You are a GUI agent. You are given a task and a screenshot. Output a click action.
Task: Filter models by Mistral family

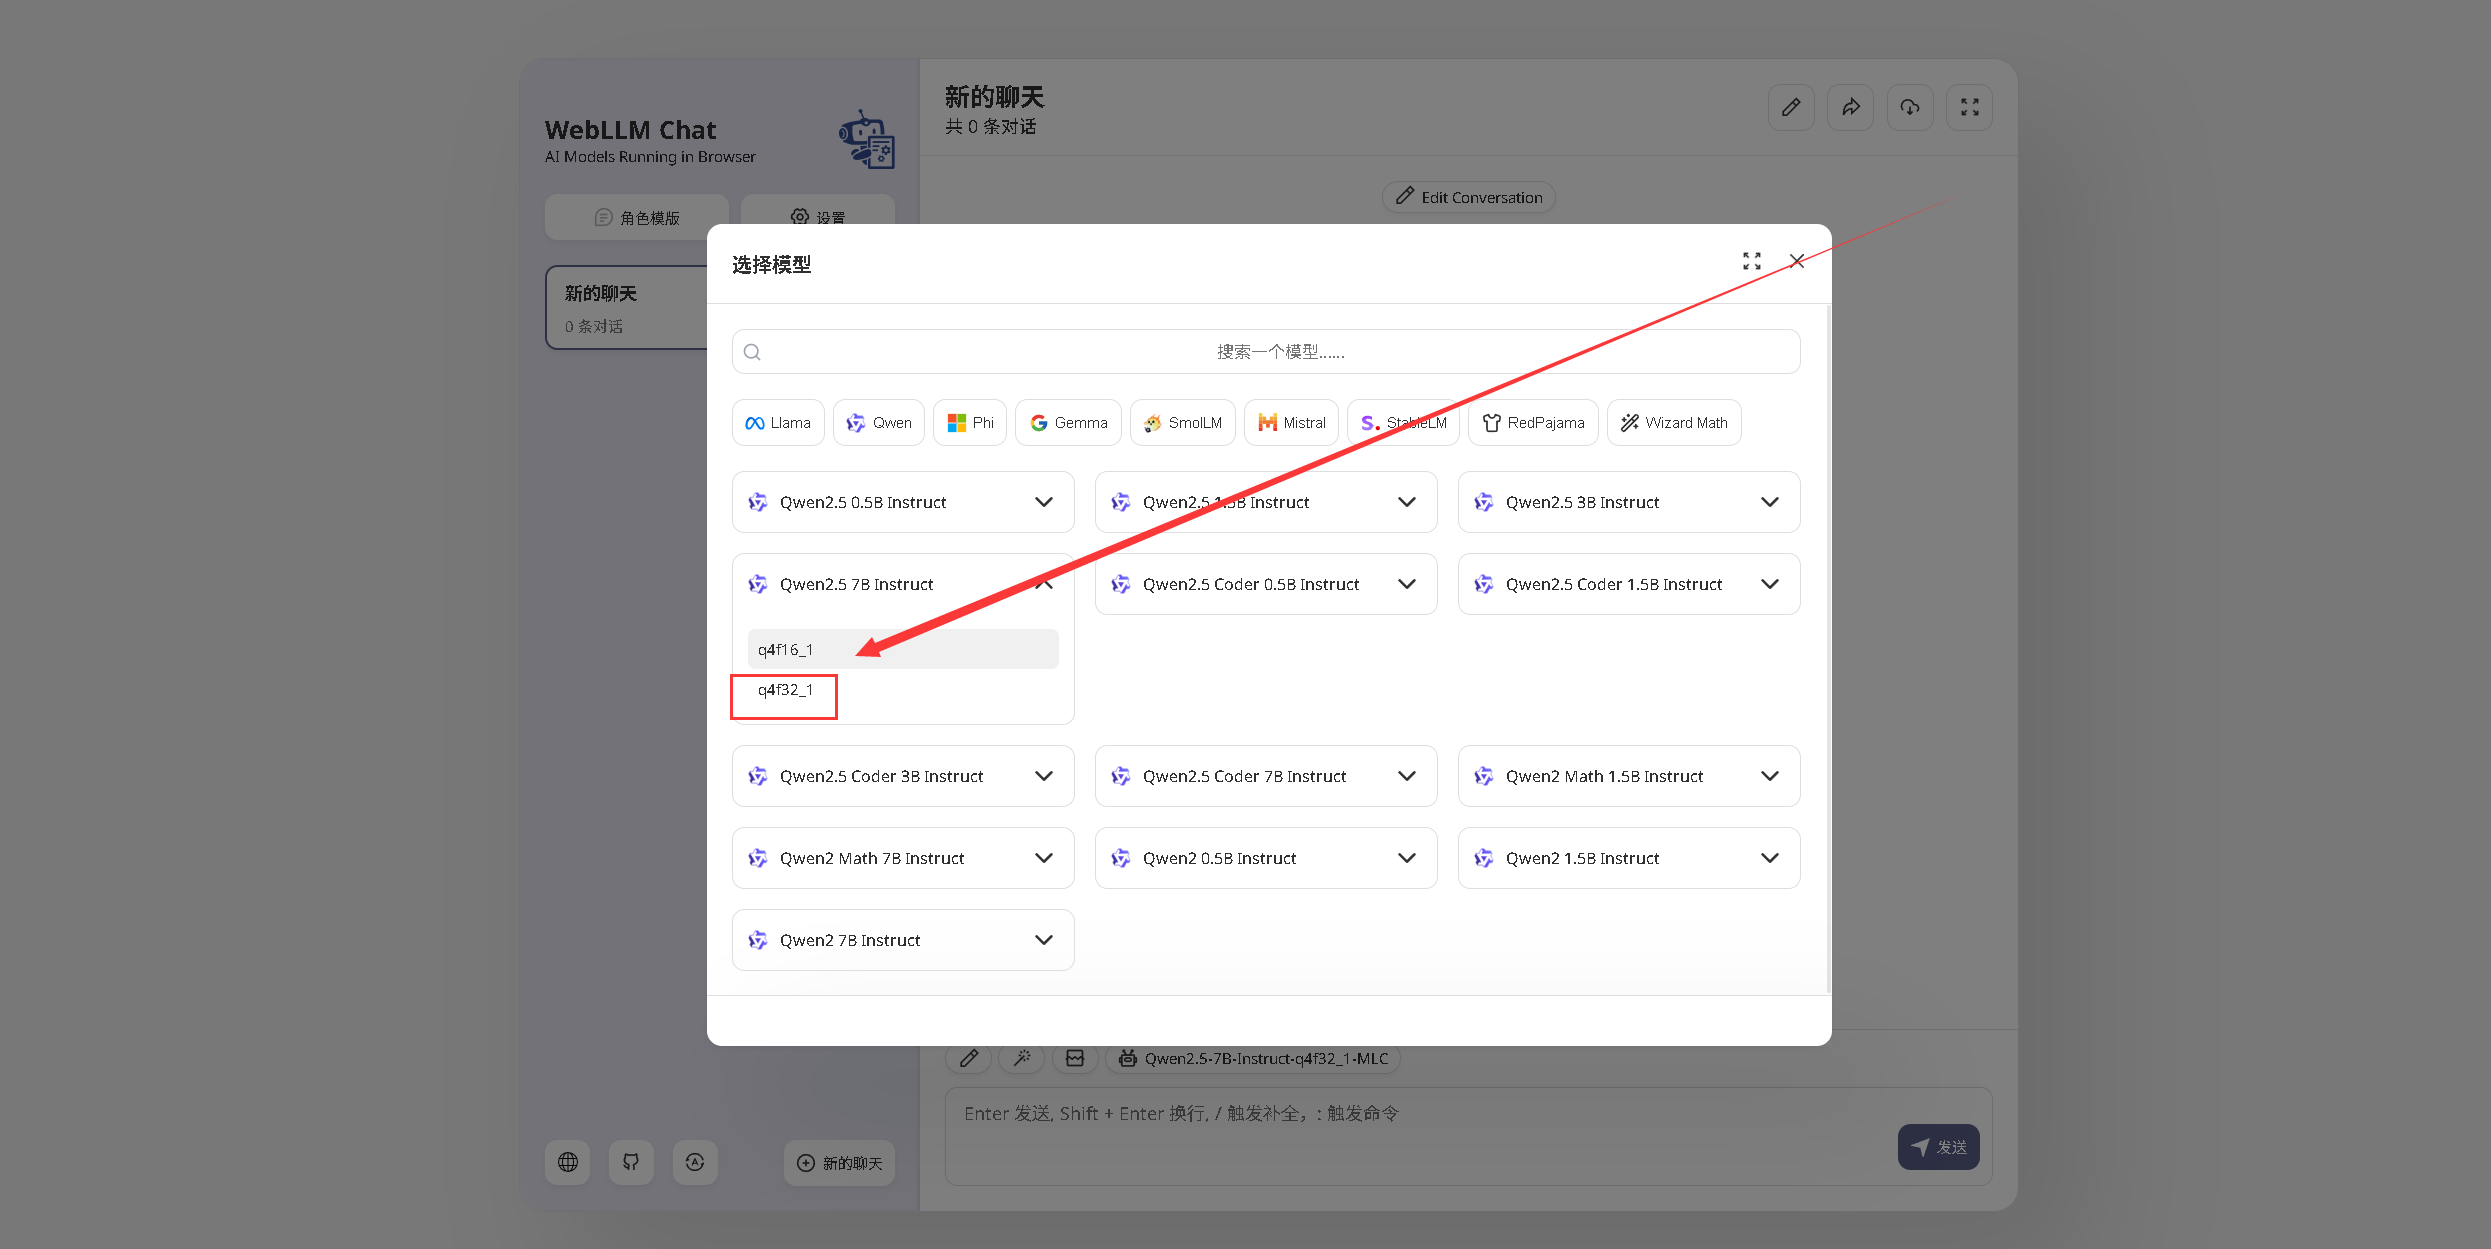click(1291, 423)
